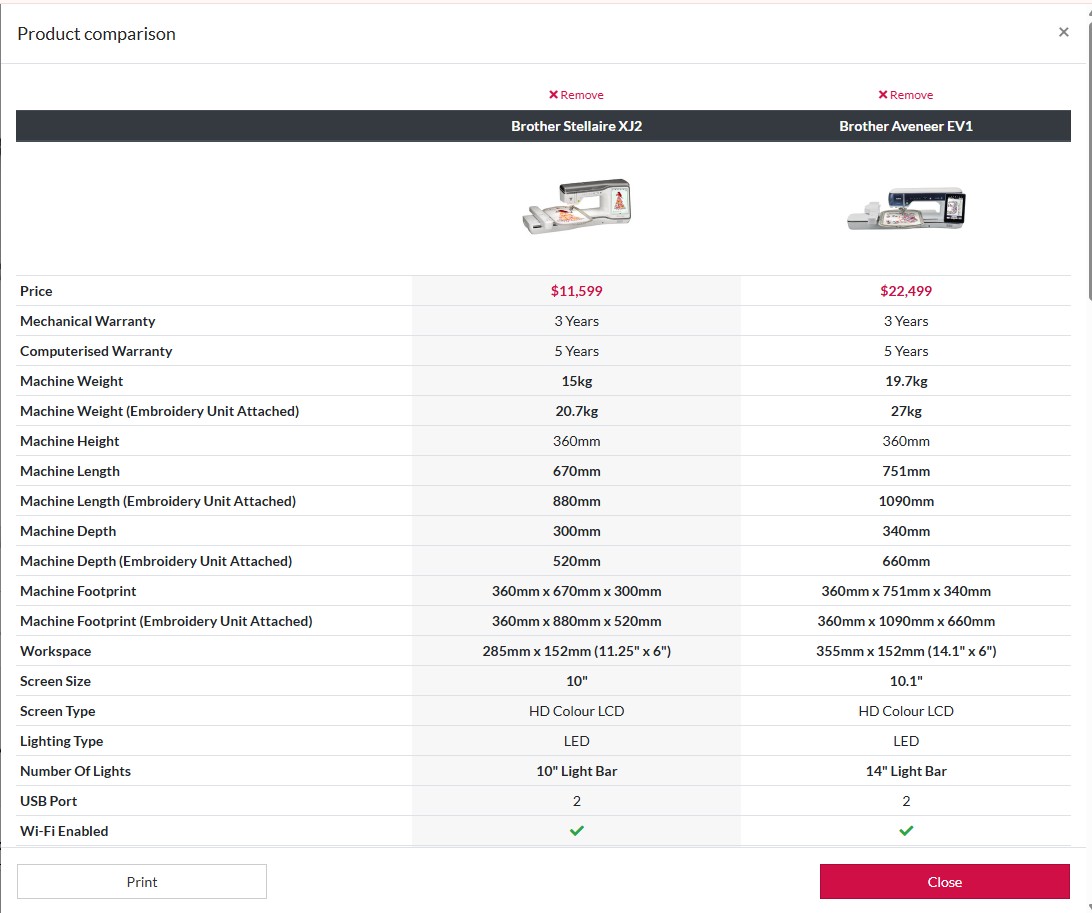Click the $22,499 price value
Image resolution: width=1092 pixels, height=913 pixels.
(x=906, y=291)
